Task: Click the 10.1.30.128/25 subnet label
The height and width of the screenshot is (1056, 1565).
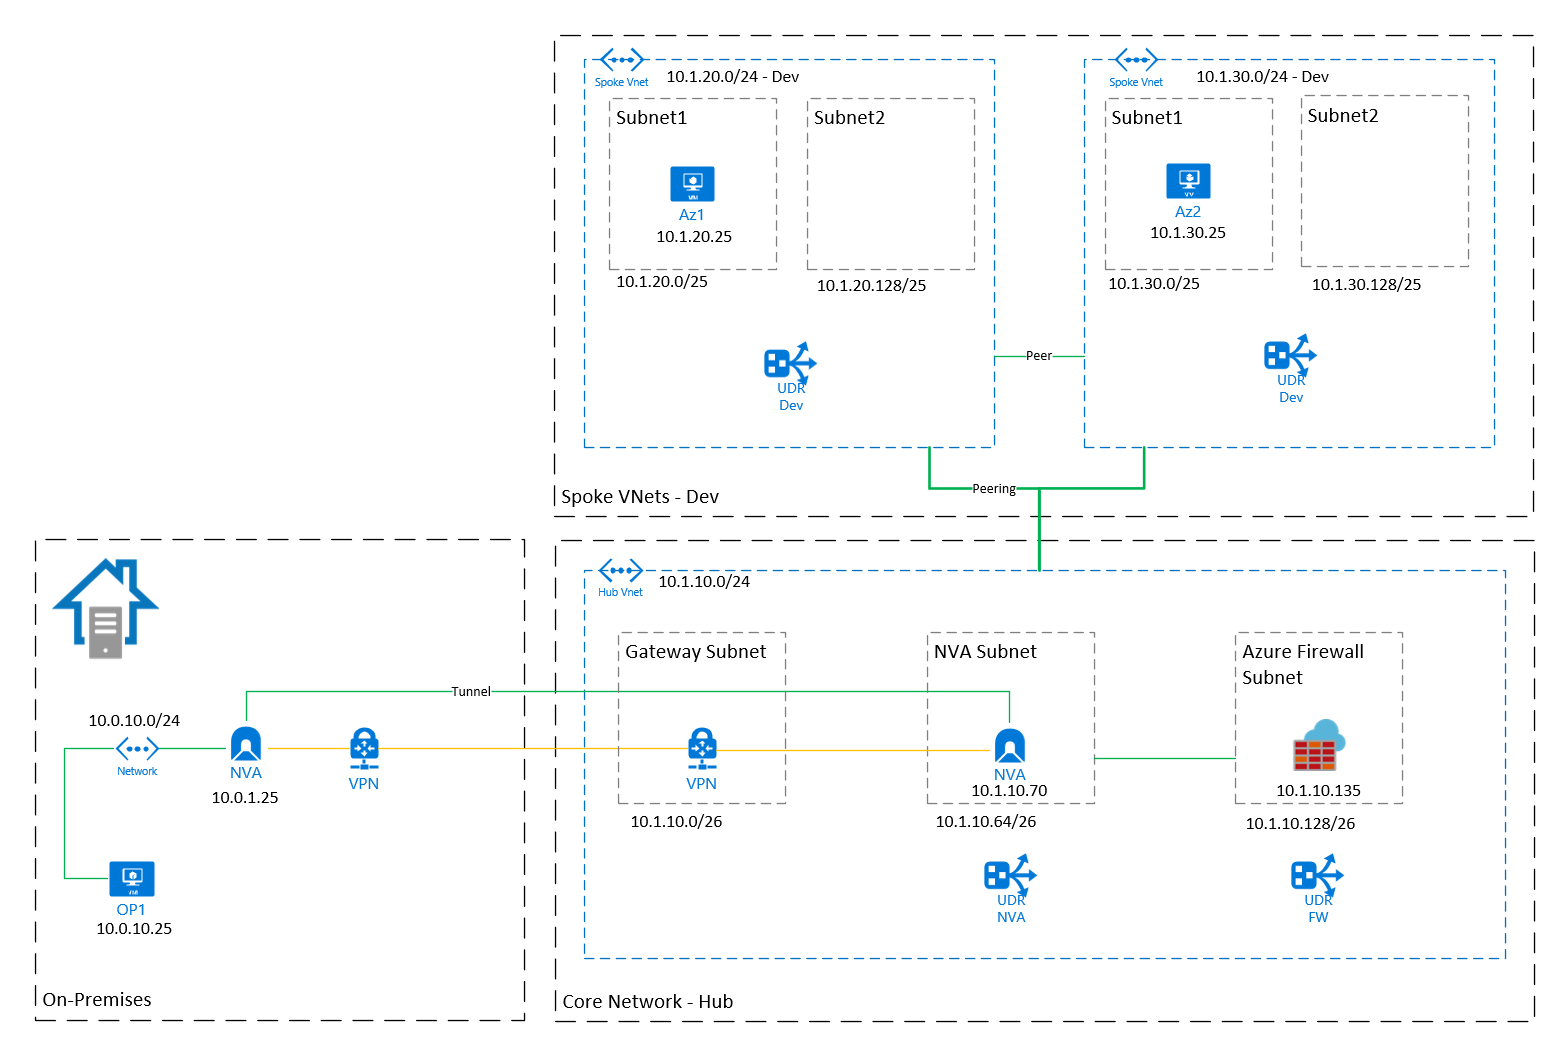Action: point(1367,285)
